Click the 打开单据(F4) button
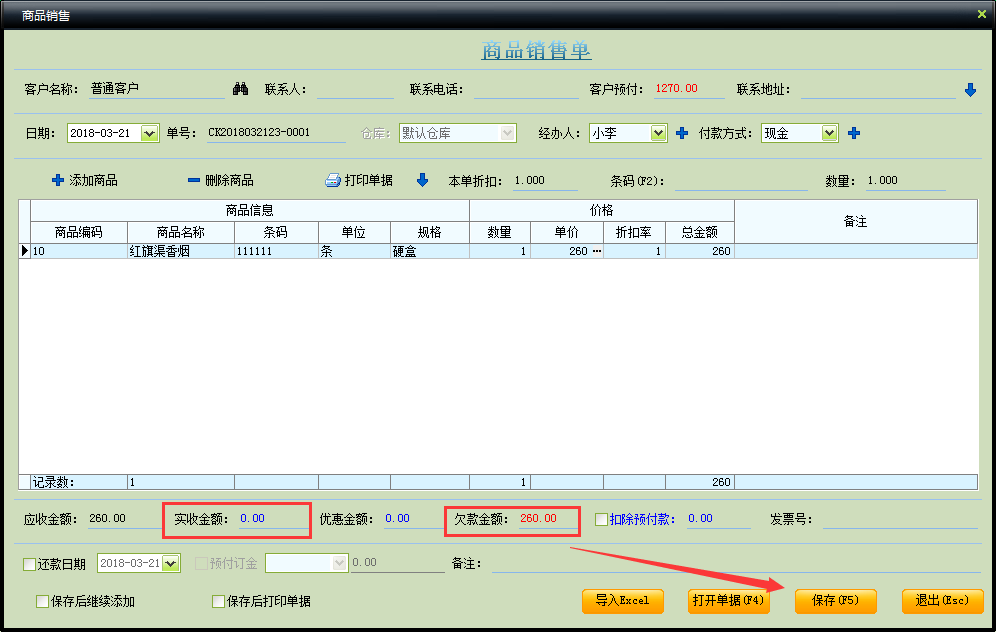996x632 pixels. click(x=729, y=601)
